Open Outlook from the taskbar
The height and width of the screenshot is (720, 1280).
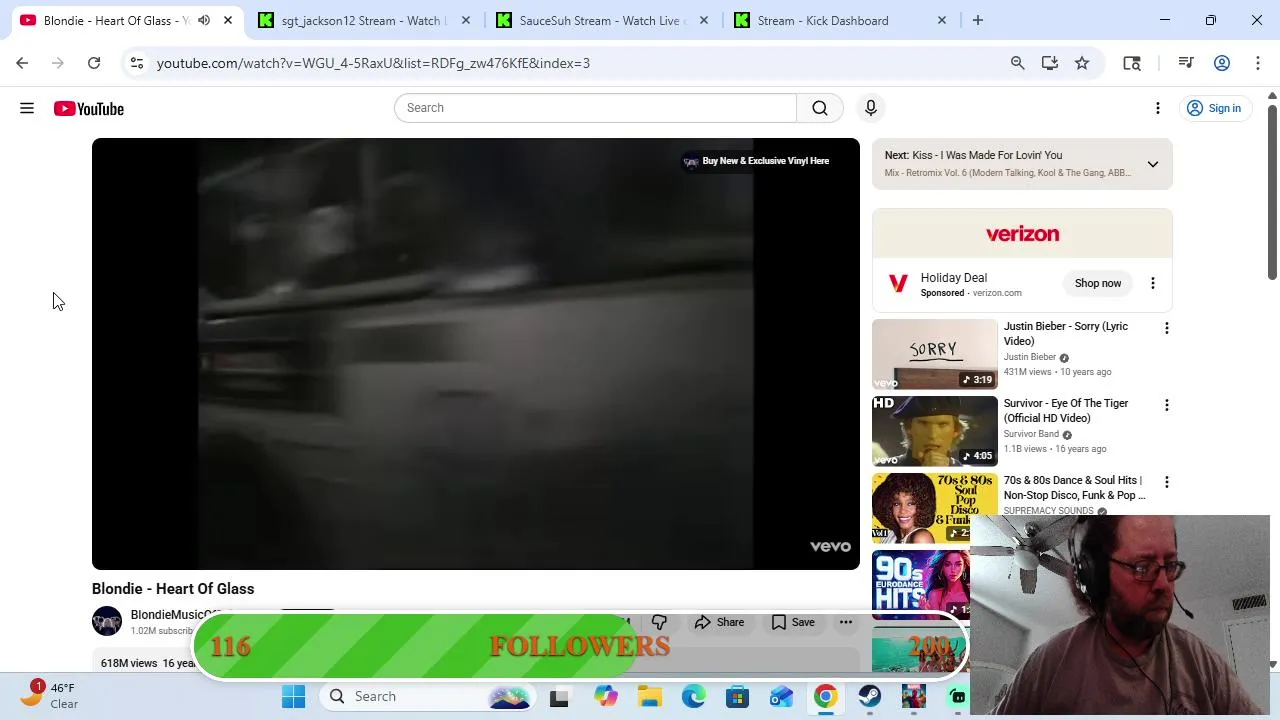(x=781, y=696)
